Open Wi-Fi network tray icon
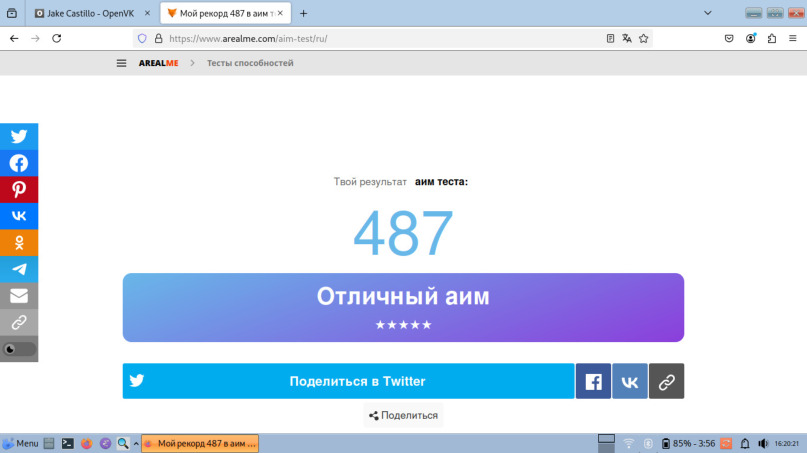 [629, 443]
